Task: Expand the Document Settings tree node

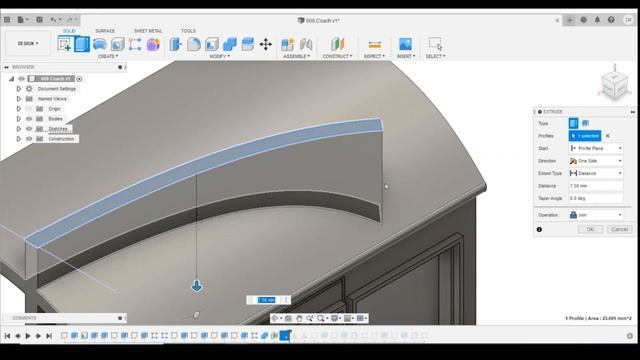Action: 18,89
